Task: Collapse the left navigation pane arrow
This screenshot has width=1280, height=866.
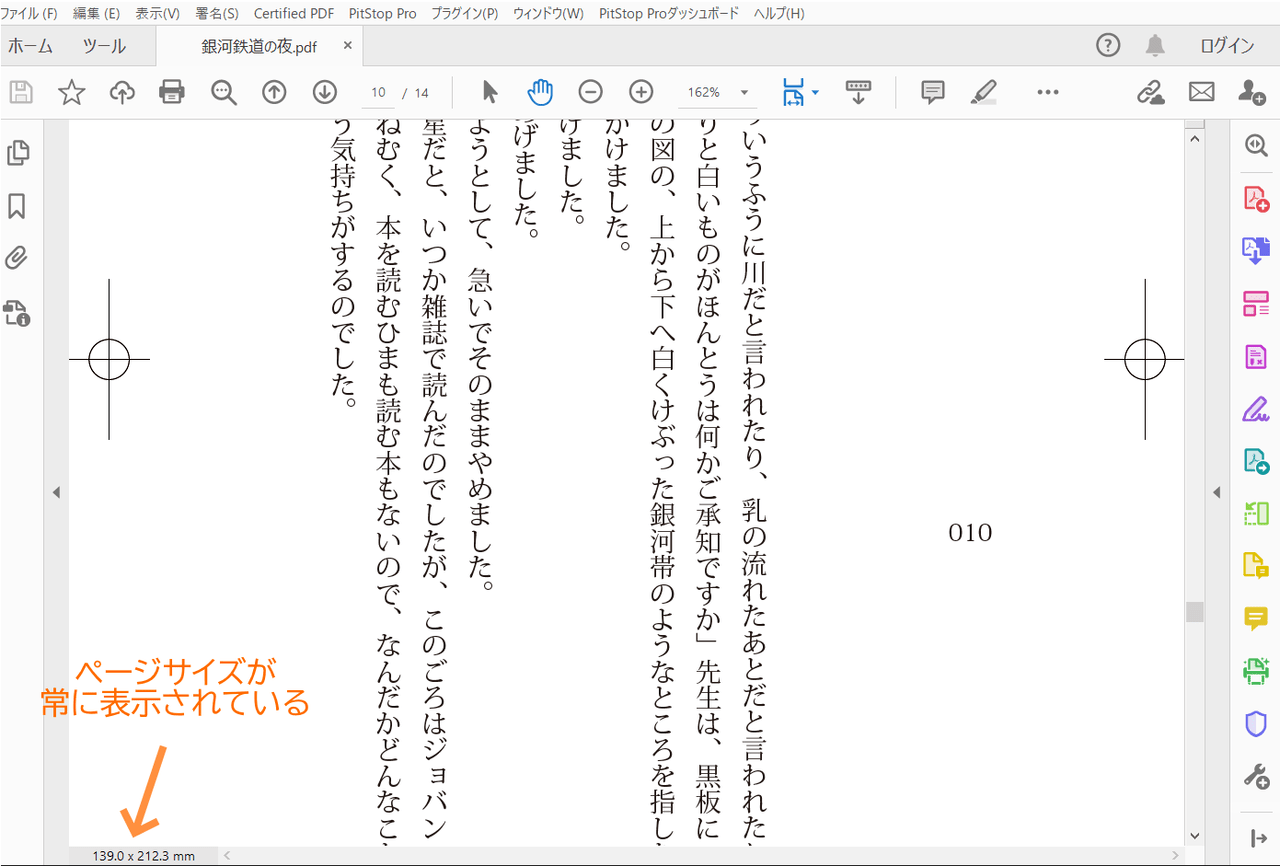Action: (x=56, y=492)
